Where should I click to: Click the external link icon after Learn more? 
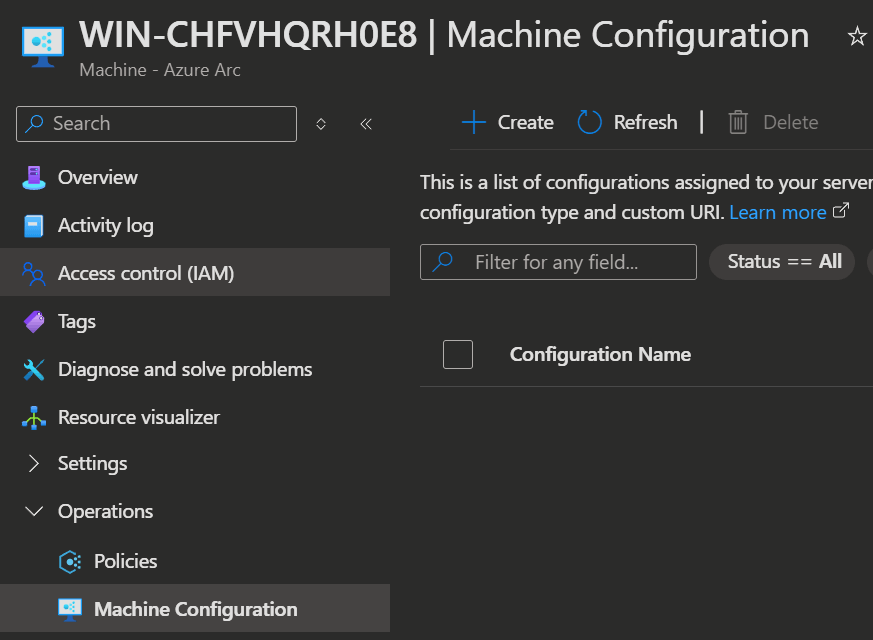pos(841,210)
